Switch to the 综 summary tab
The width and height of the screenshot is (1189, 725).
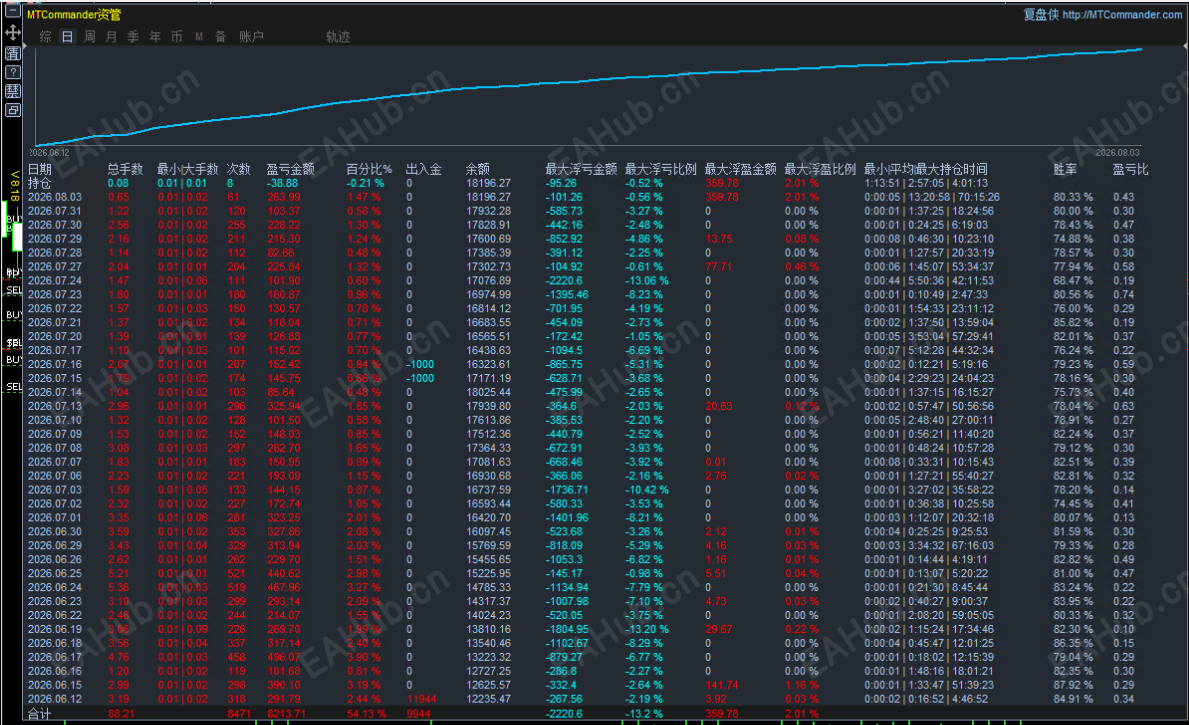pos(45,36)
